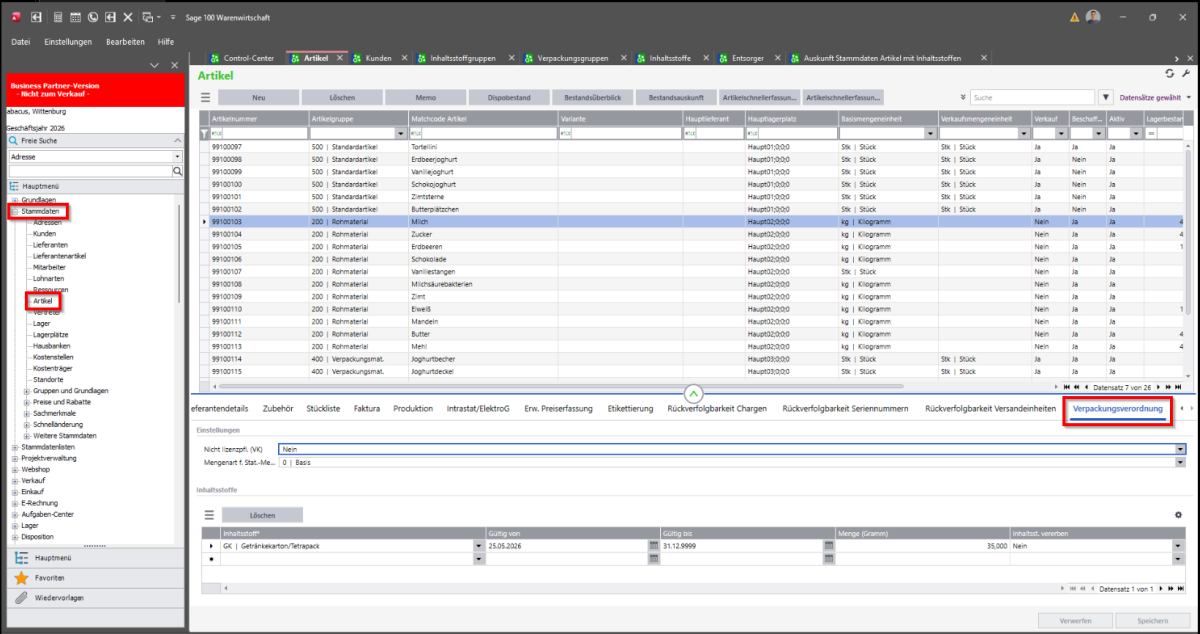Open the Hilfe menu
Screen dimensions: 1200x634
pyautogui.click(x=166, y=42)
